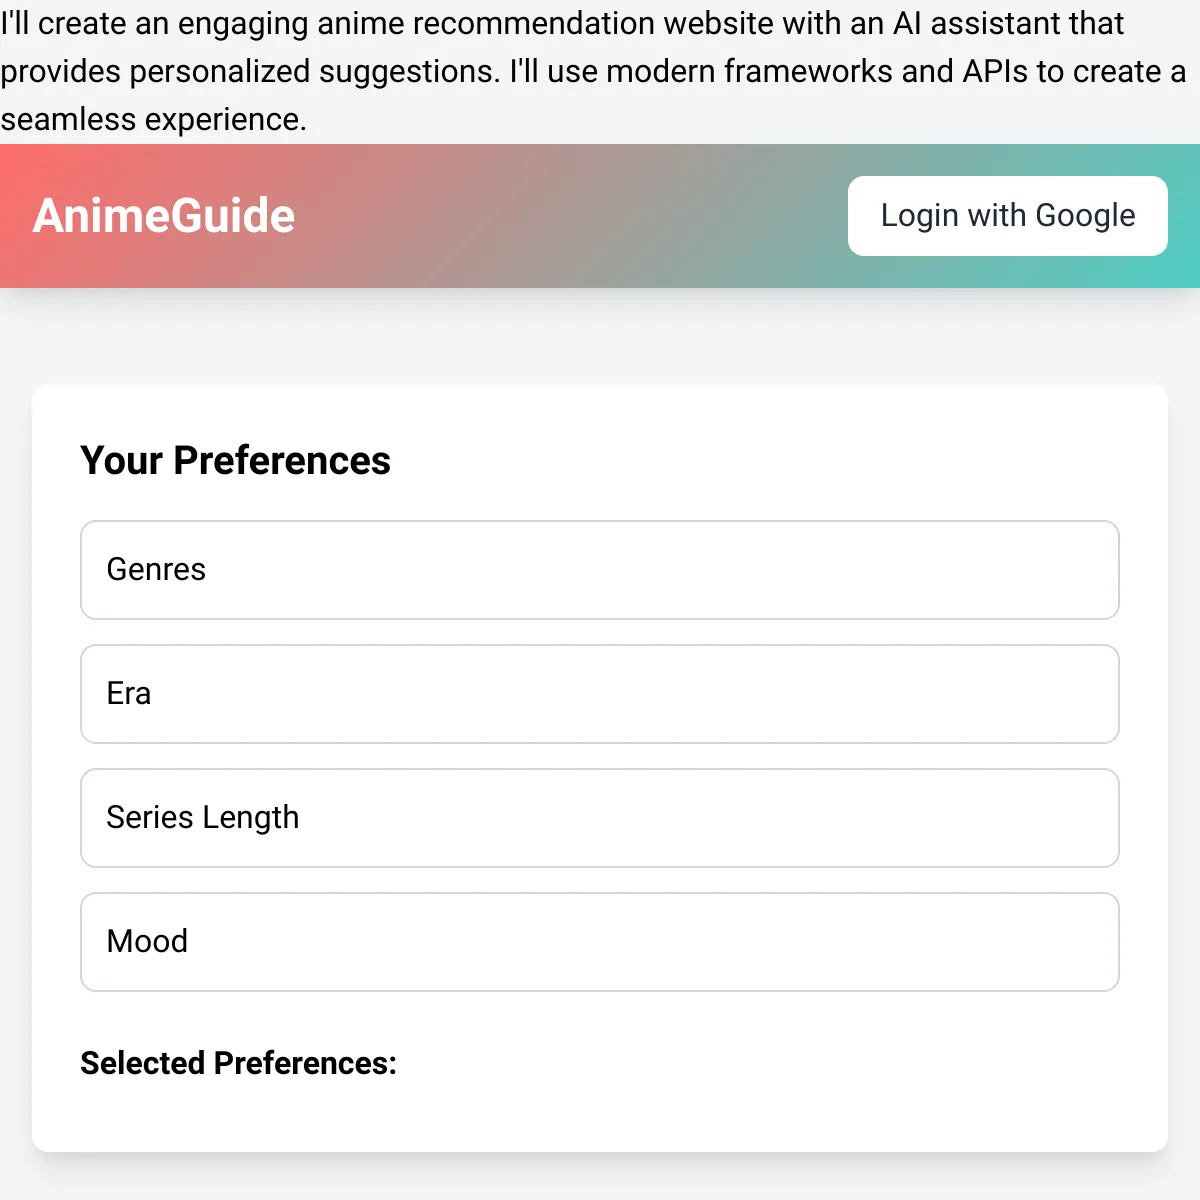Click the "seamless experience." text line
1200x1200 pixels.
[153, 119]
